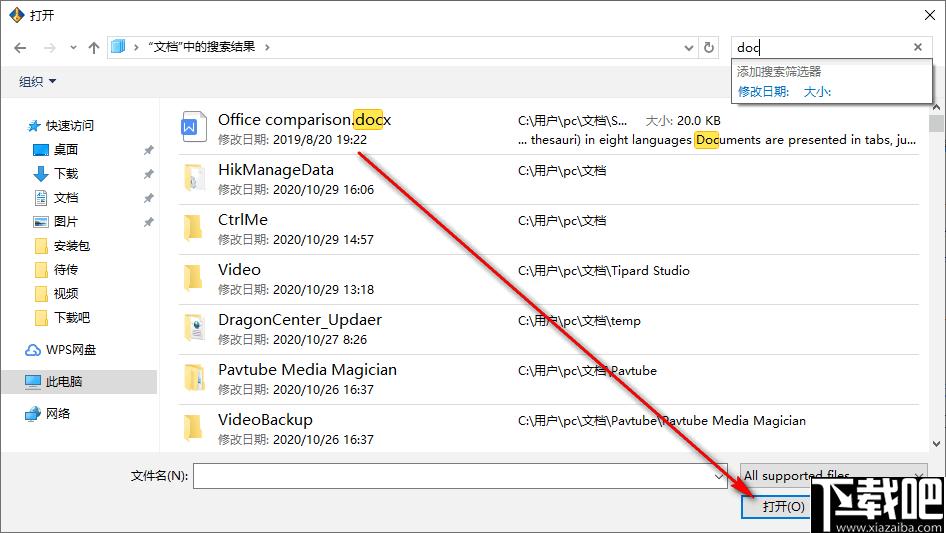Click the Office comparison.docx file name

[305, 120]
